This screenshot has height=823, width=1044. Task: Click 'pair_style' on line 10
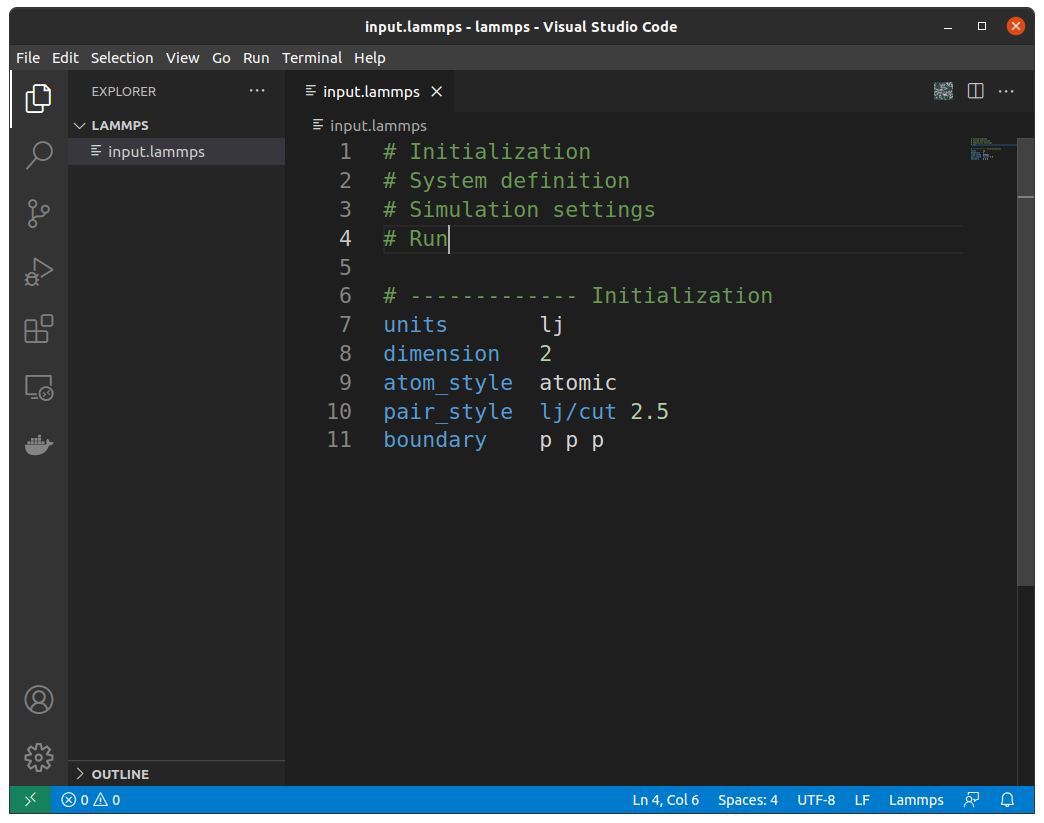tap(448, 412)
